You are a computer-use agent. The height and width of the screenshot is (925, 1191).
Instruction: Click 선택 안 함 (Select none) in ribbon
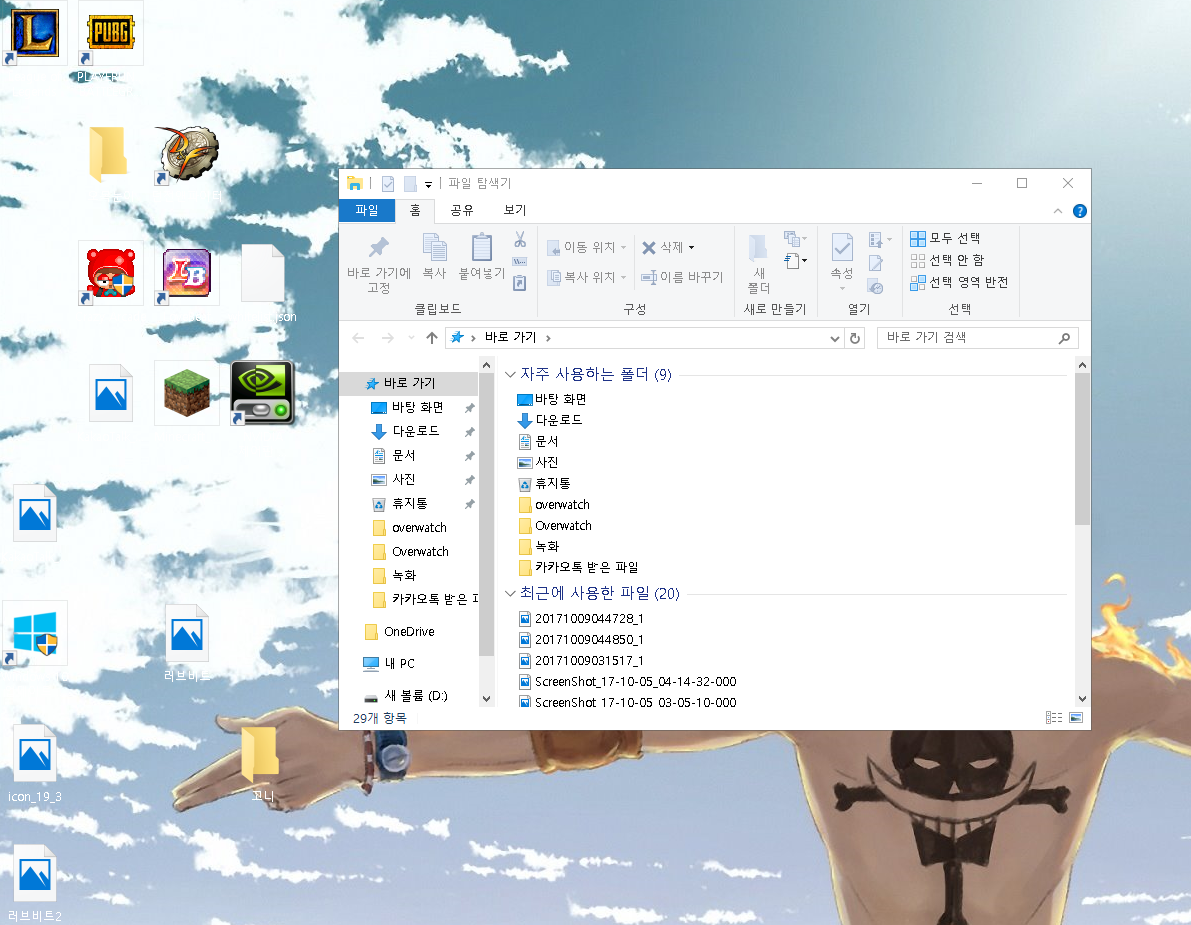tap(947, 260)
